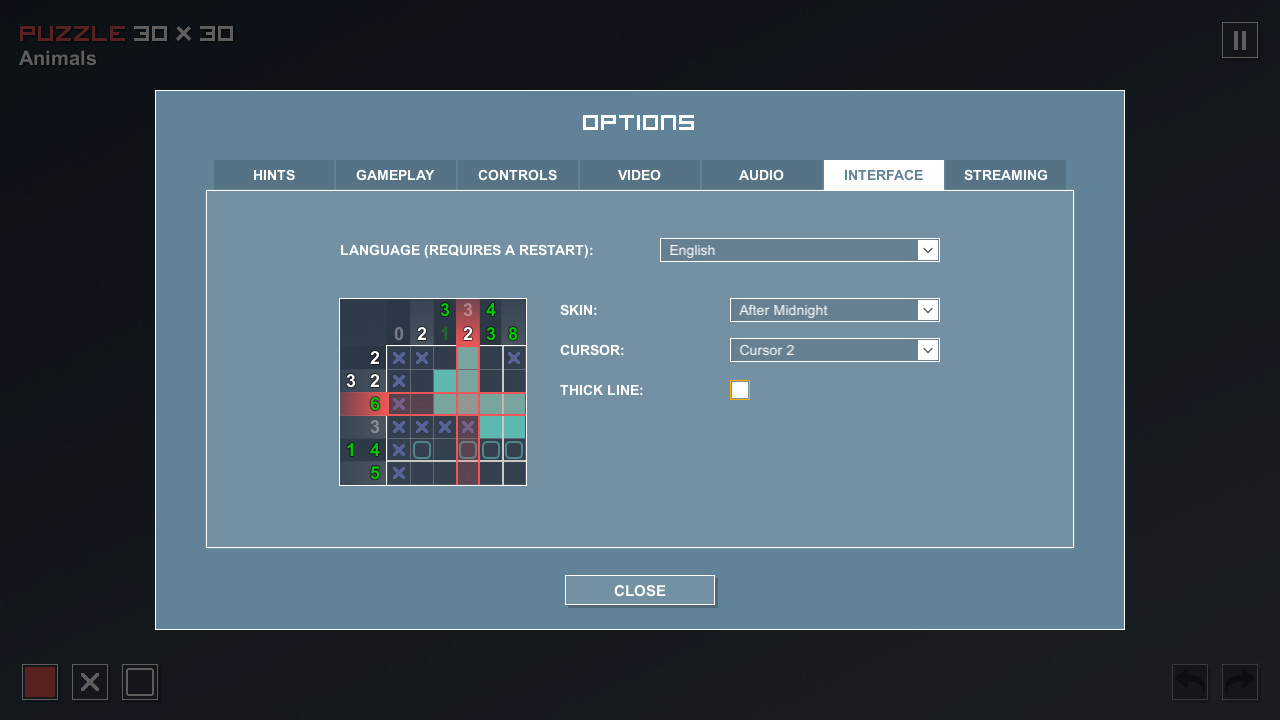1280x720 pixels.
Task: Pause the puzzle with the pause icon
Action: click(1239, 40)
